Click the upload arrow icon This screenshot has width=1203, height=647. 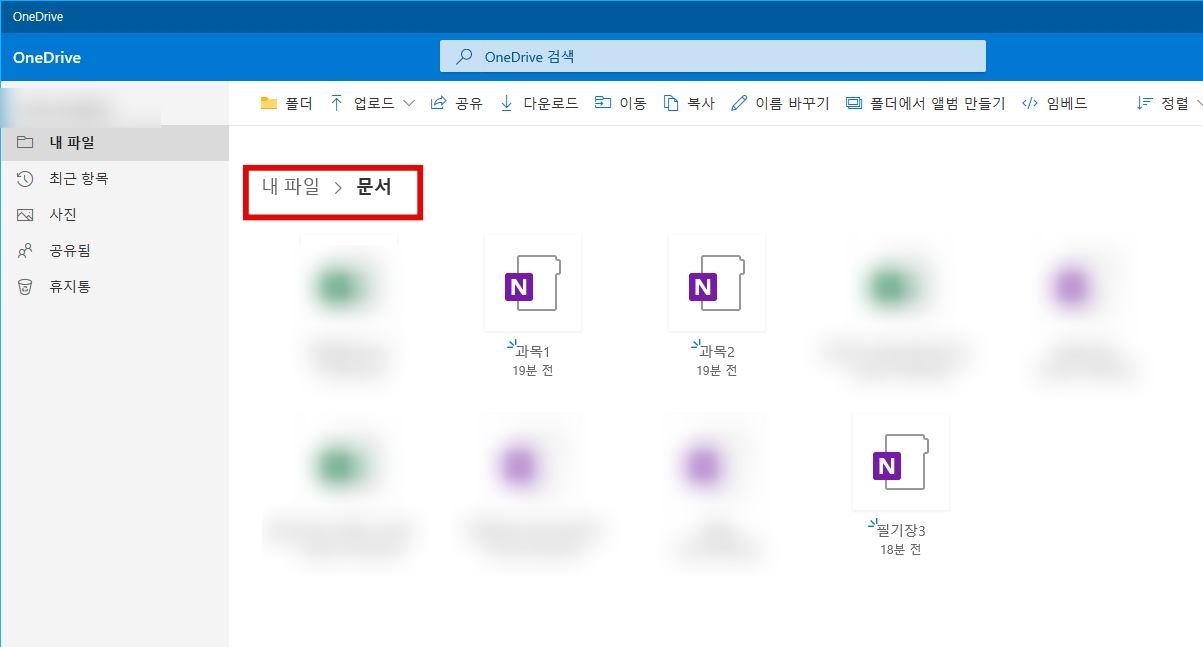tap(336, 103)
